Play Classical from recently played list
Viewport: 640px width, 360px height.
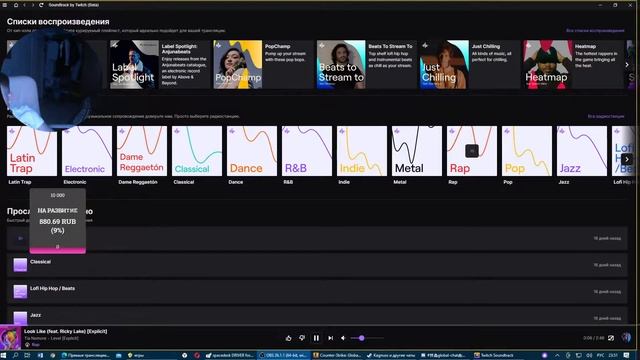click(x=317, y=265)
